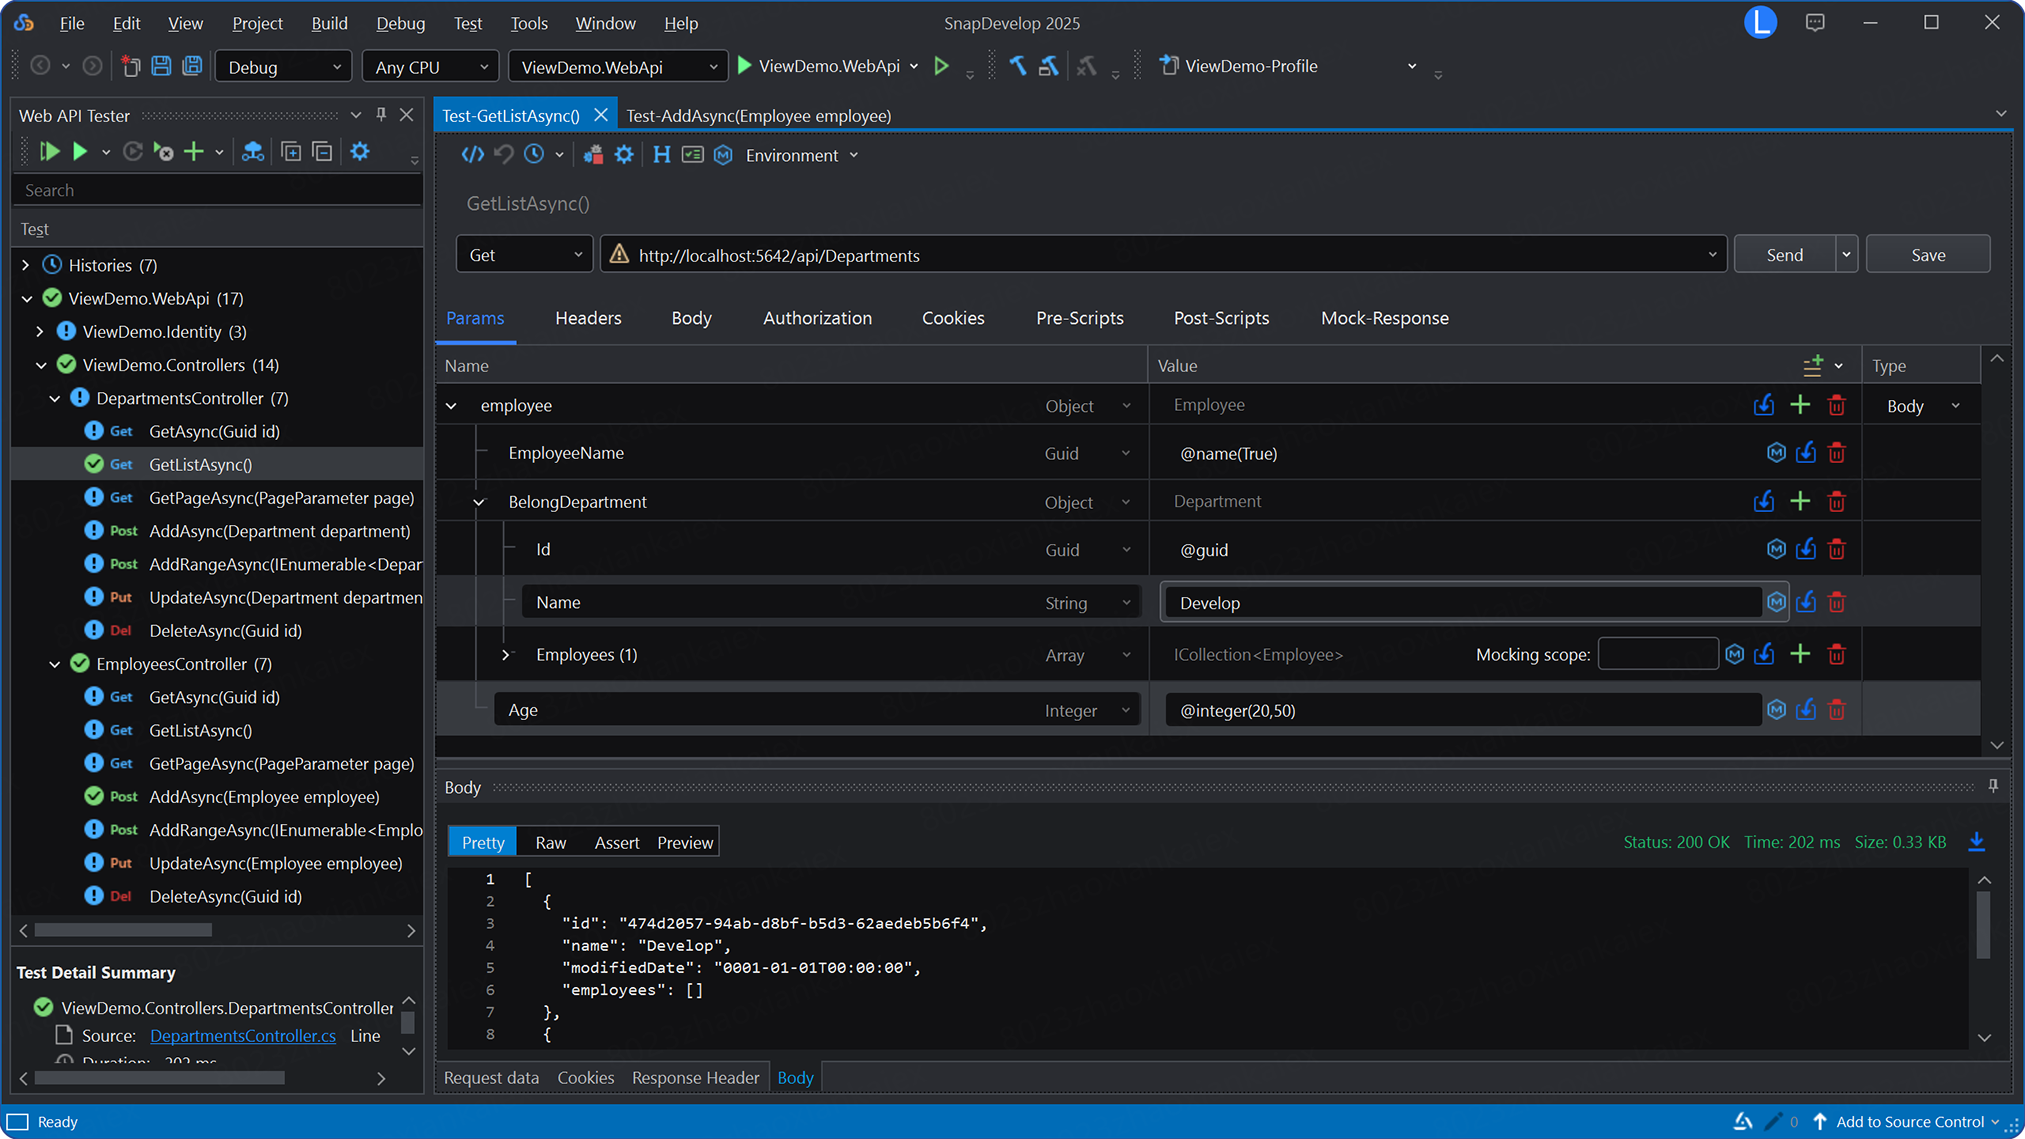Show the Raw response view
The width and height of the screenshot is (2025, 1139).
coord(550,842)
